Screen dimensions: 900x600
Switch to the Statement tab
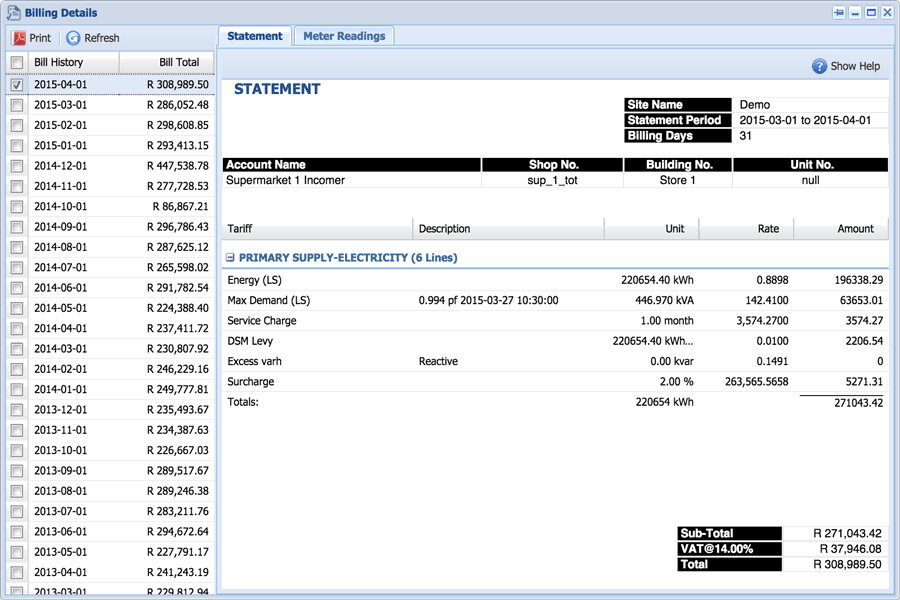coord(255,36)
